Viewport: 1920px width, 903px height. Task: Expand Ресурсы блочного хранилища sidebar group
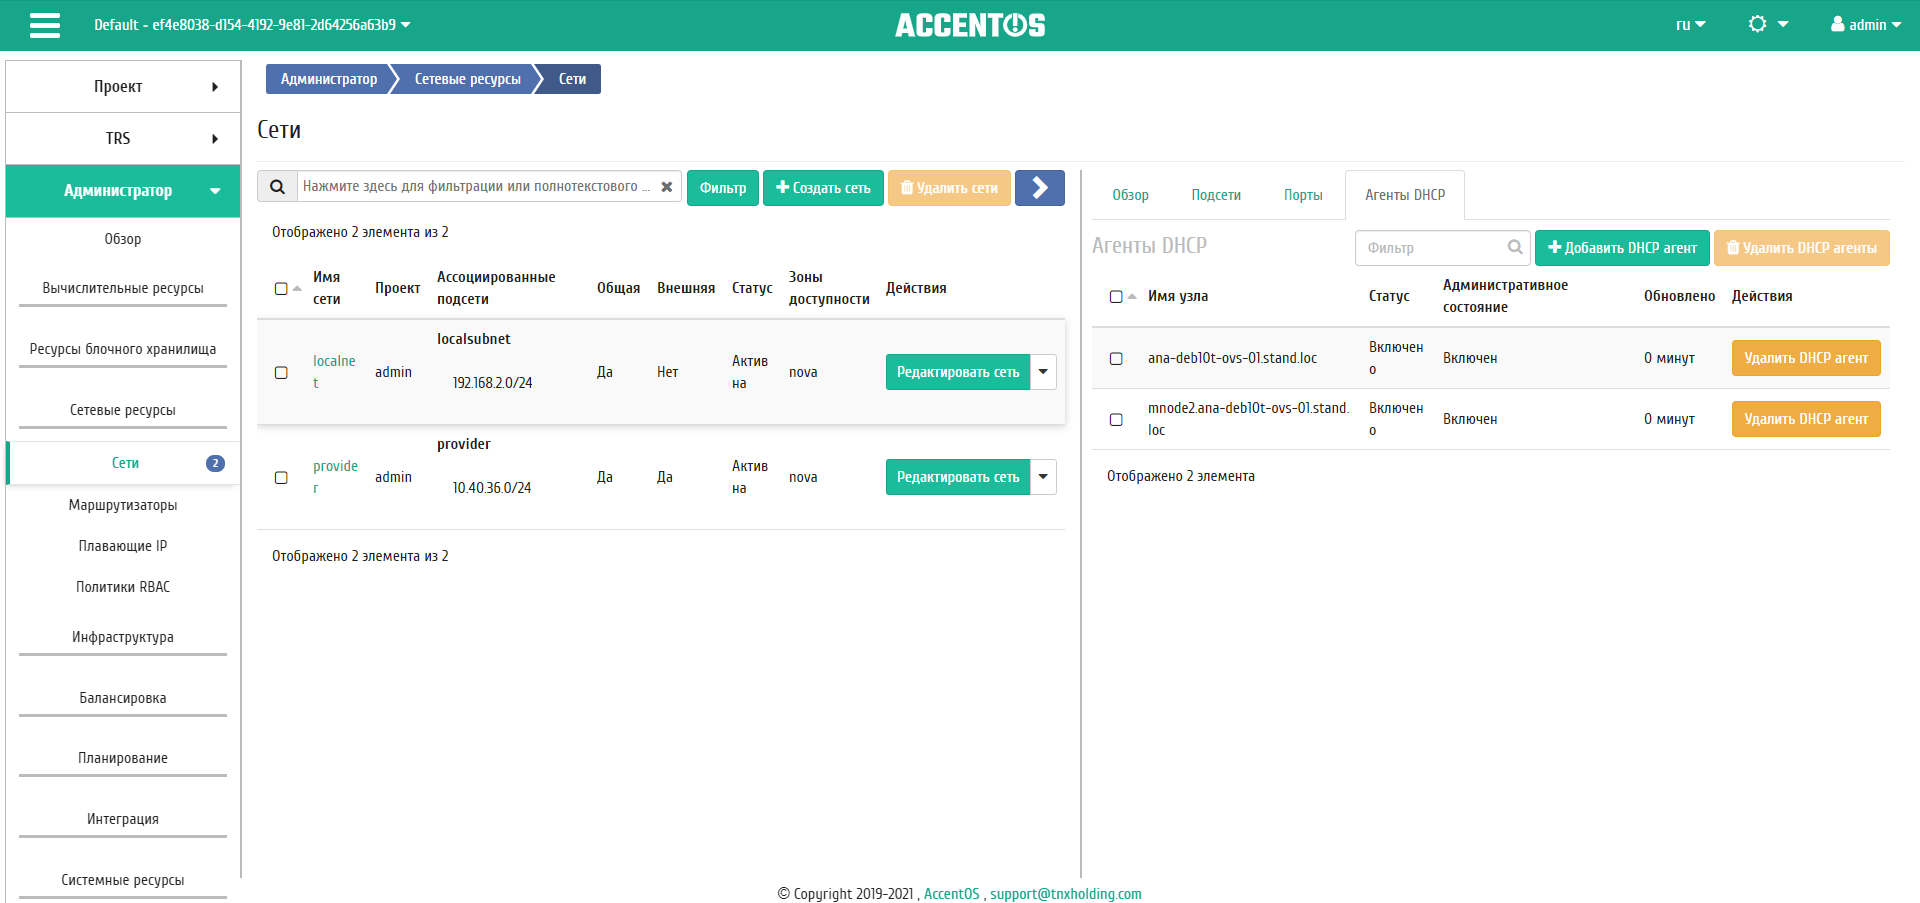tap(123, 349)
